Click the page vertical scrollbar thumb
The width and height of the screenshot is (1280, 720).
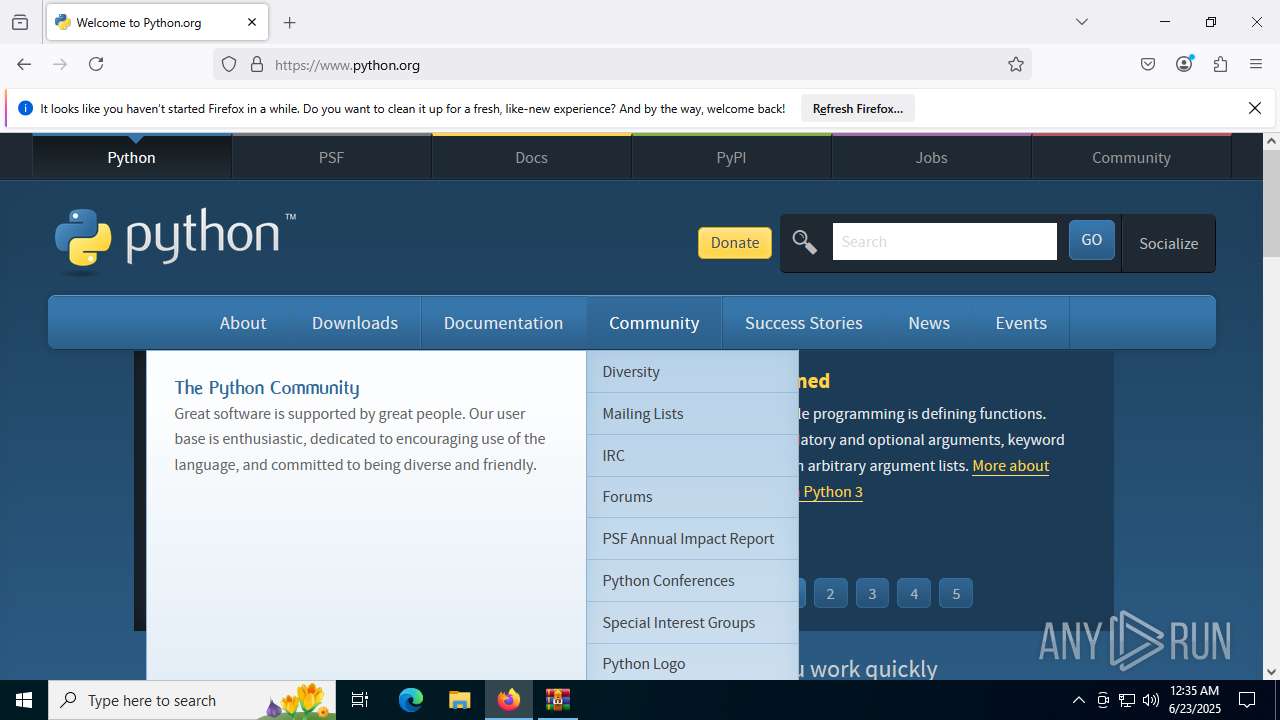tap(1271, 203)
